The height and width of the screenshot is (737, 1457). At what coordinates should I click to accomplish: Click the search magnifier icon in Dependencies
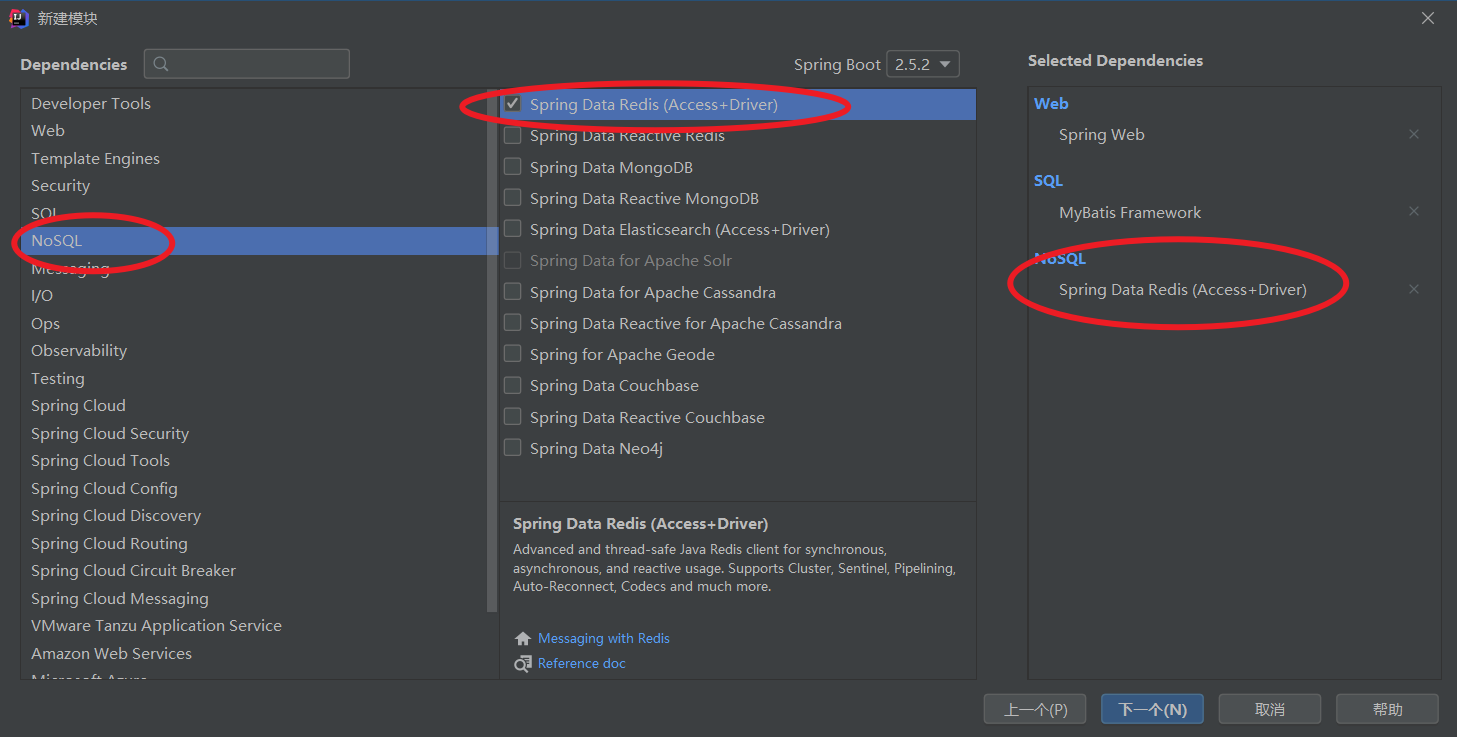161,64
